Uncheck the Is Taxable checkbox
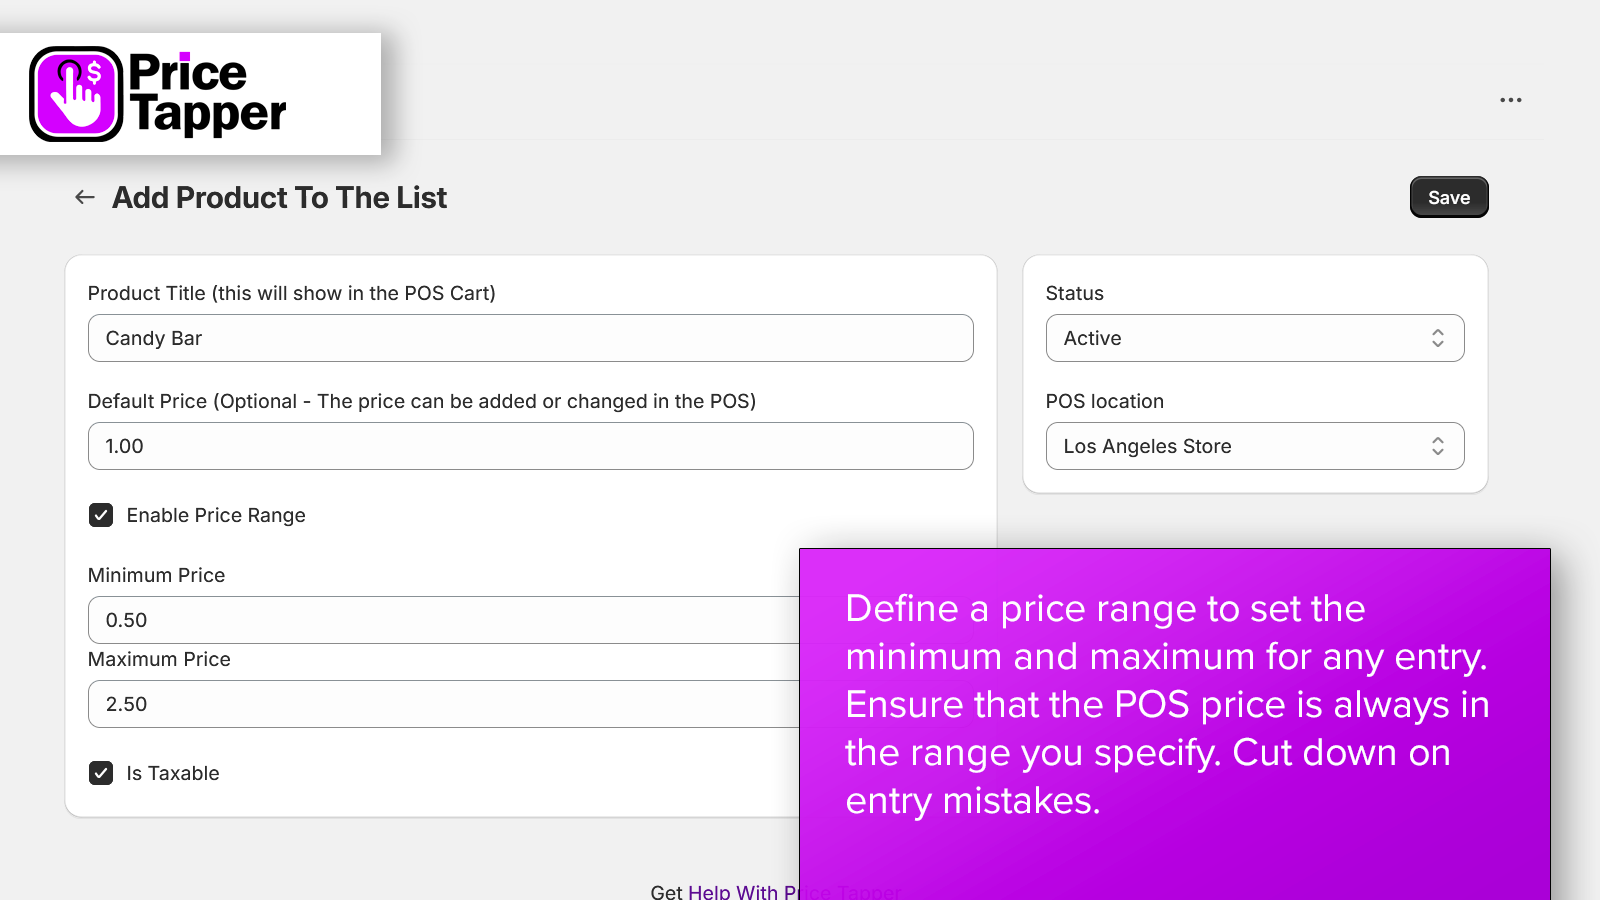Image resolution: width=1600 pixels, height=900 pixels. tap(101, 773)
